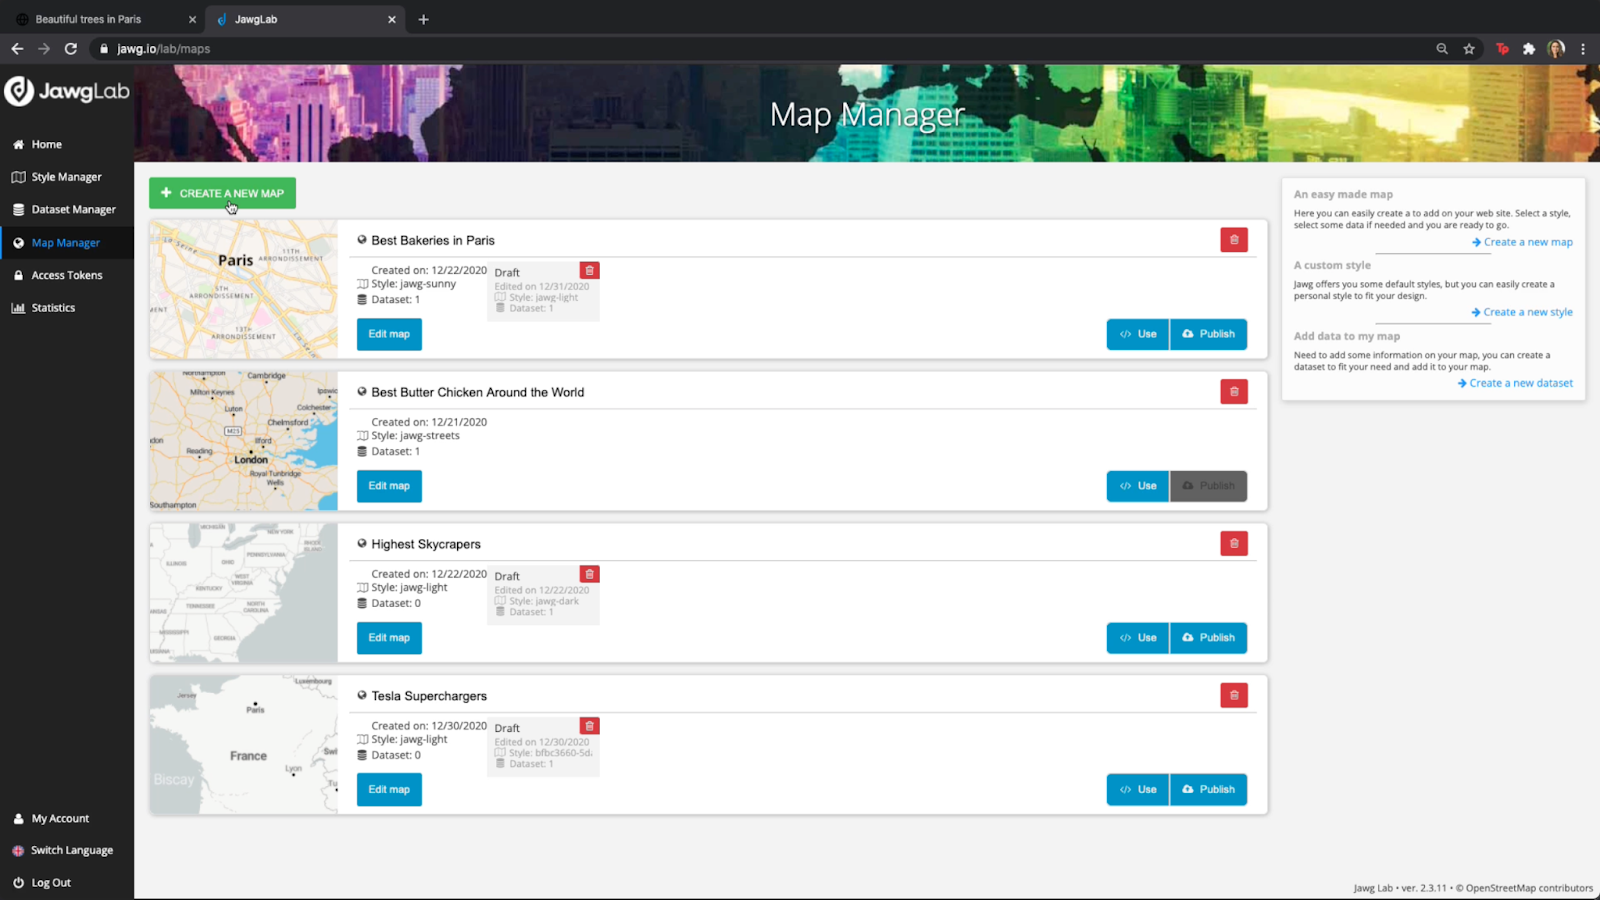The height and width of the screenshot is (900, 1600).
Task: Use the Tesla Superchargers map
Action: coord(1138,790)
